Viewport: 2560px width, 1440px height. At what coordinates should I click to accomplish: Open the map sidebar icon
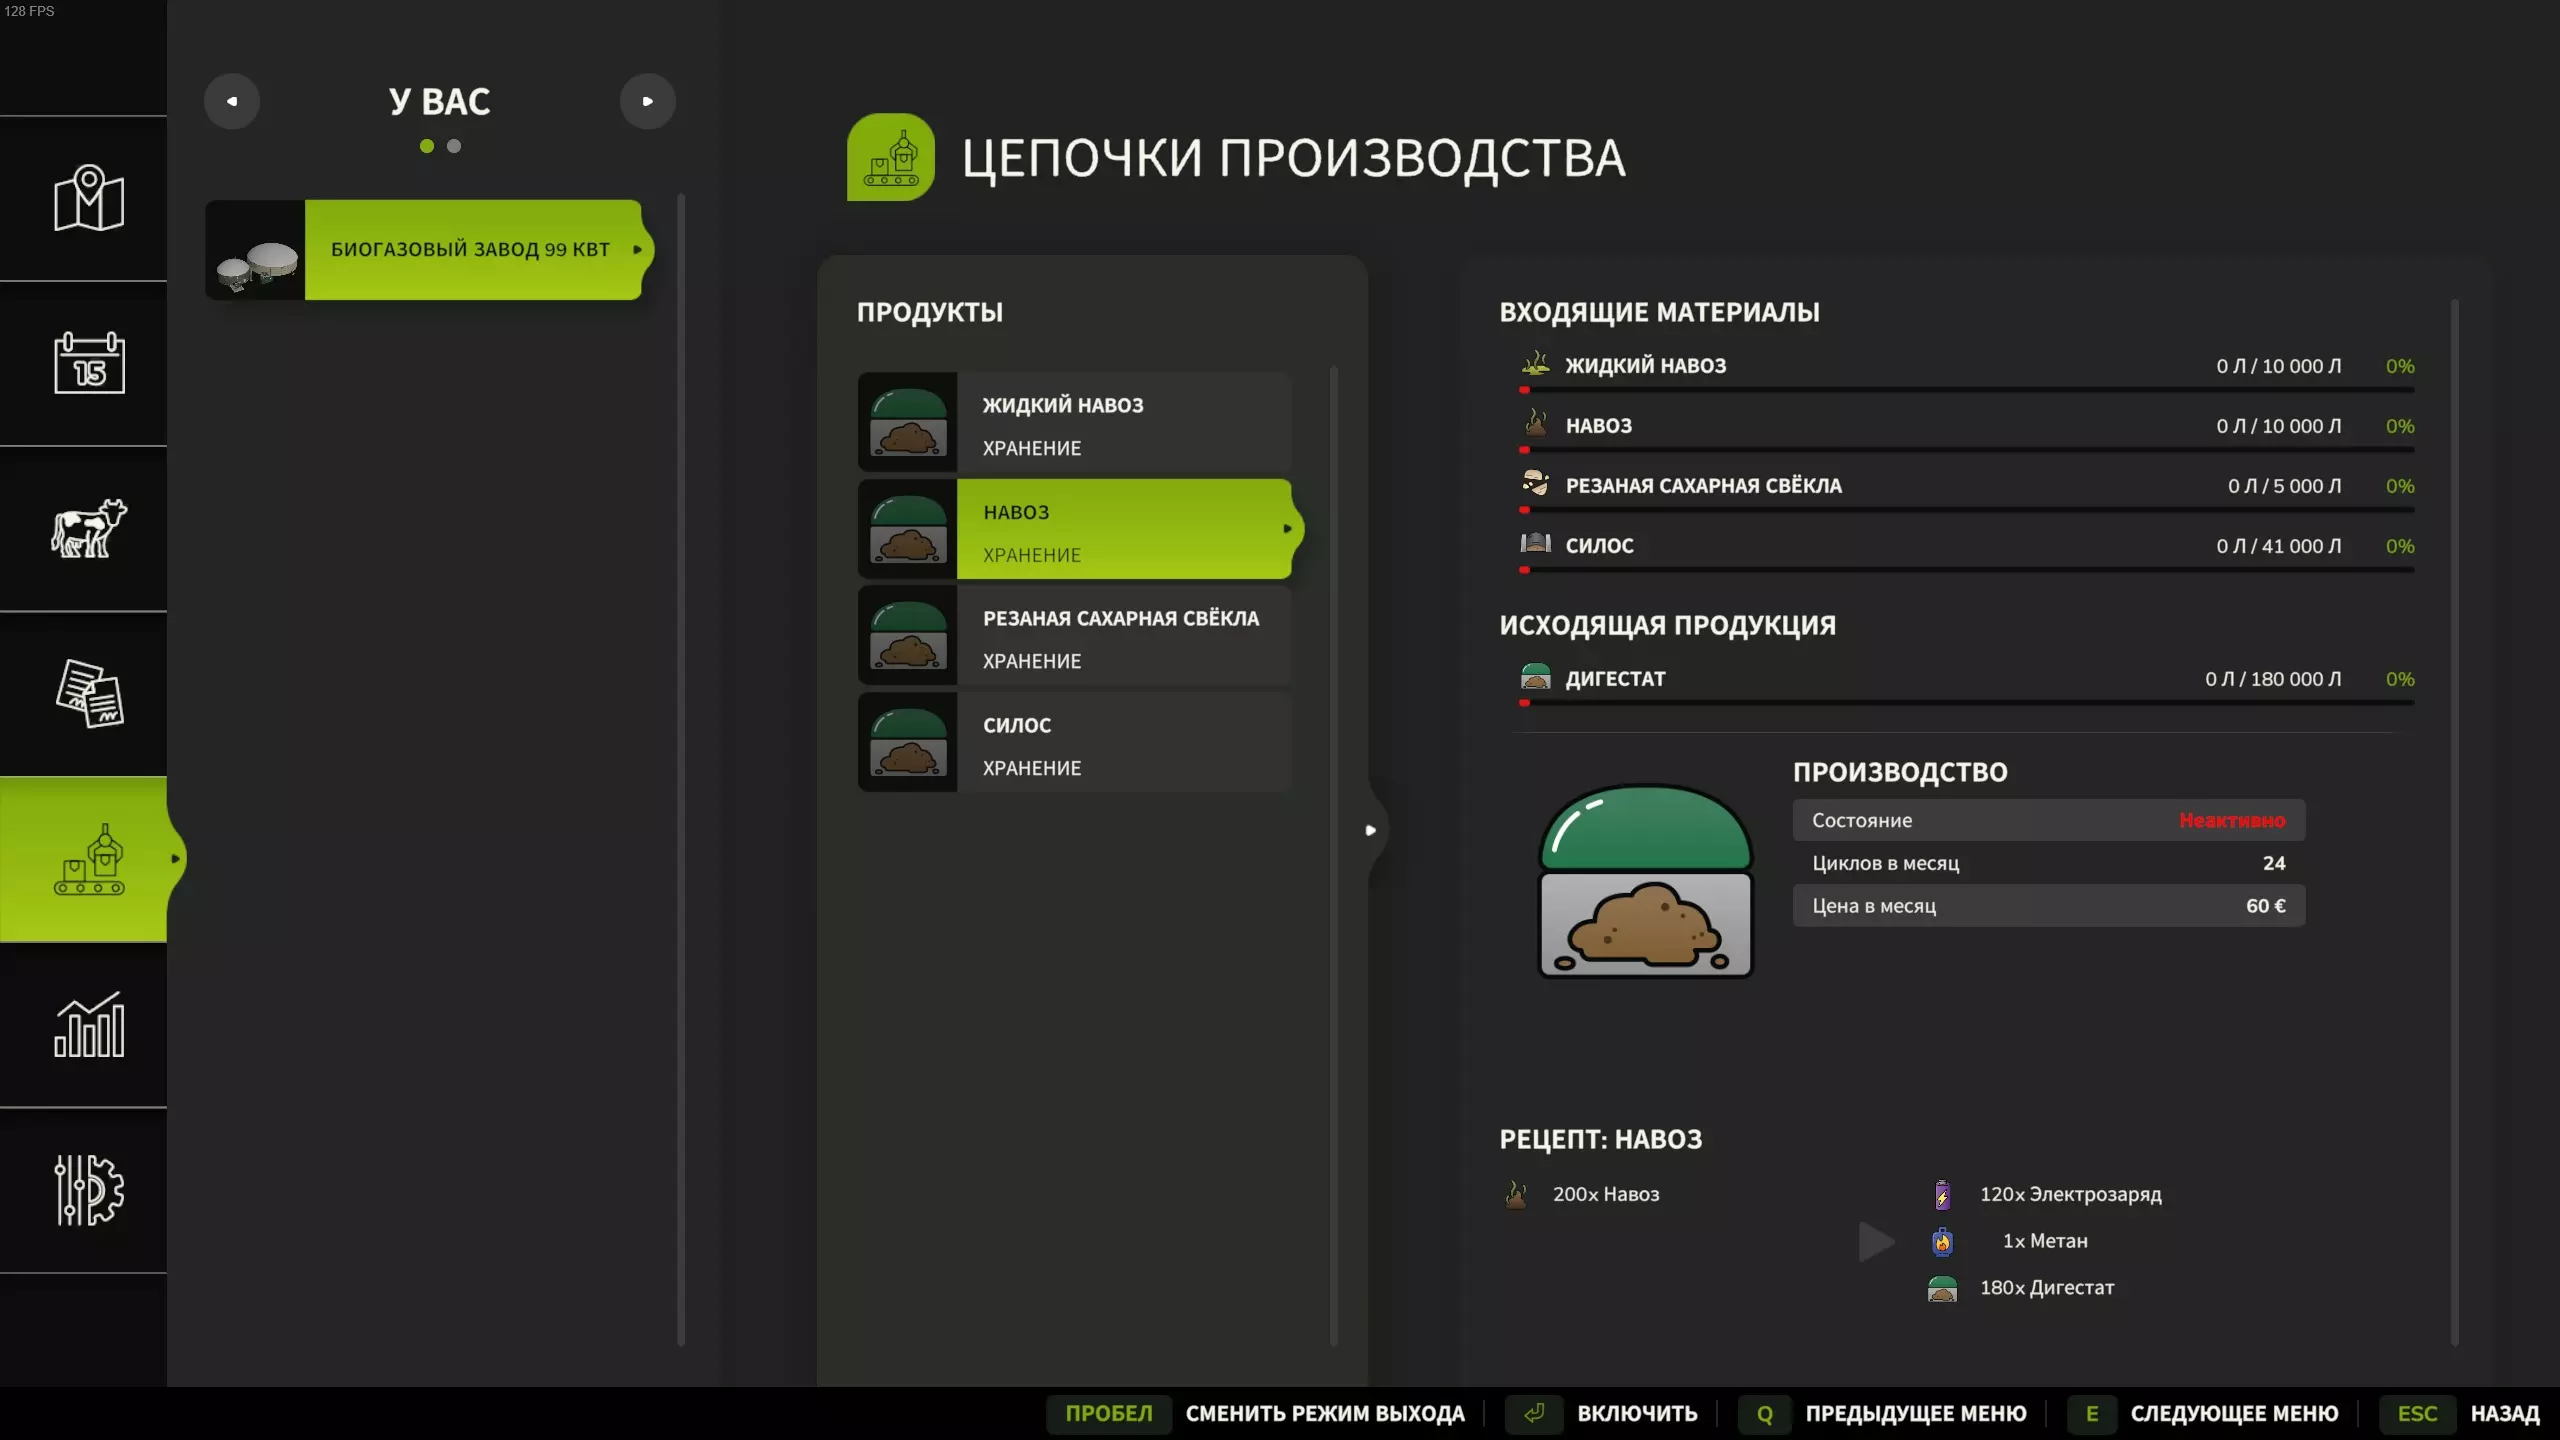88,198
